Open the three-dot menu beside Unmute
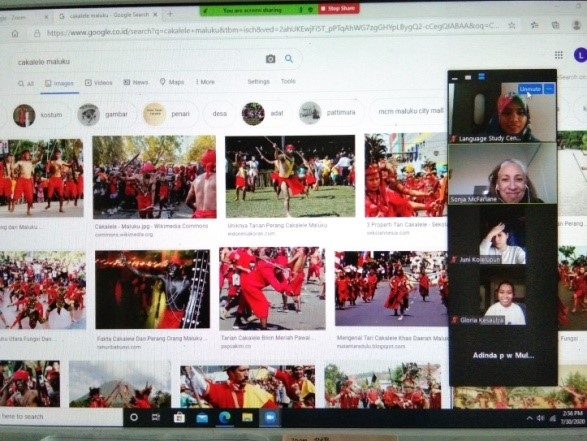Image resolution: width=587 pixels, height=441 pixels. pyautogui.click(x=549, y=89)
